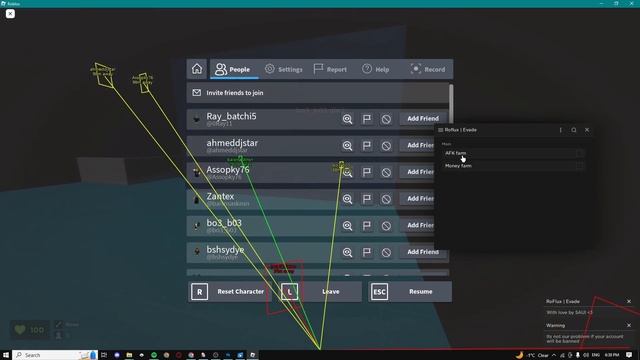
Task: Toggle the AFK farm checkbox
Action: 580,153
